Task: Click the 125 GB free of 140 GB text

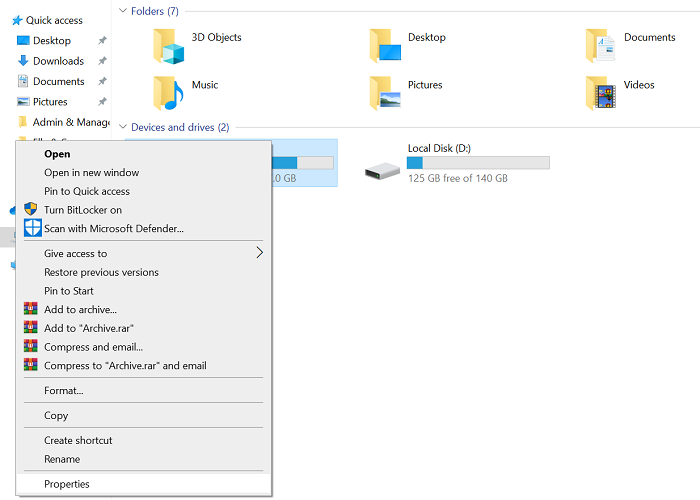Action: tap(458, 179)
